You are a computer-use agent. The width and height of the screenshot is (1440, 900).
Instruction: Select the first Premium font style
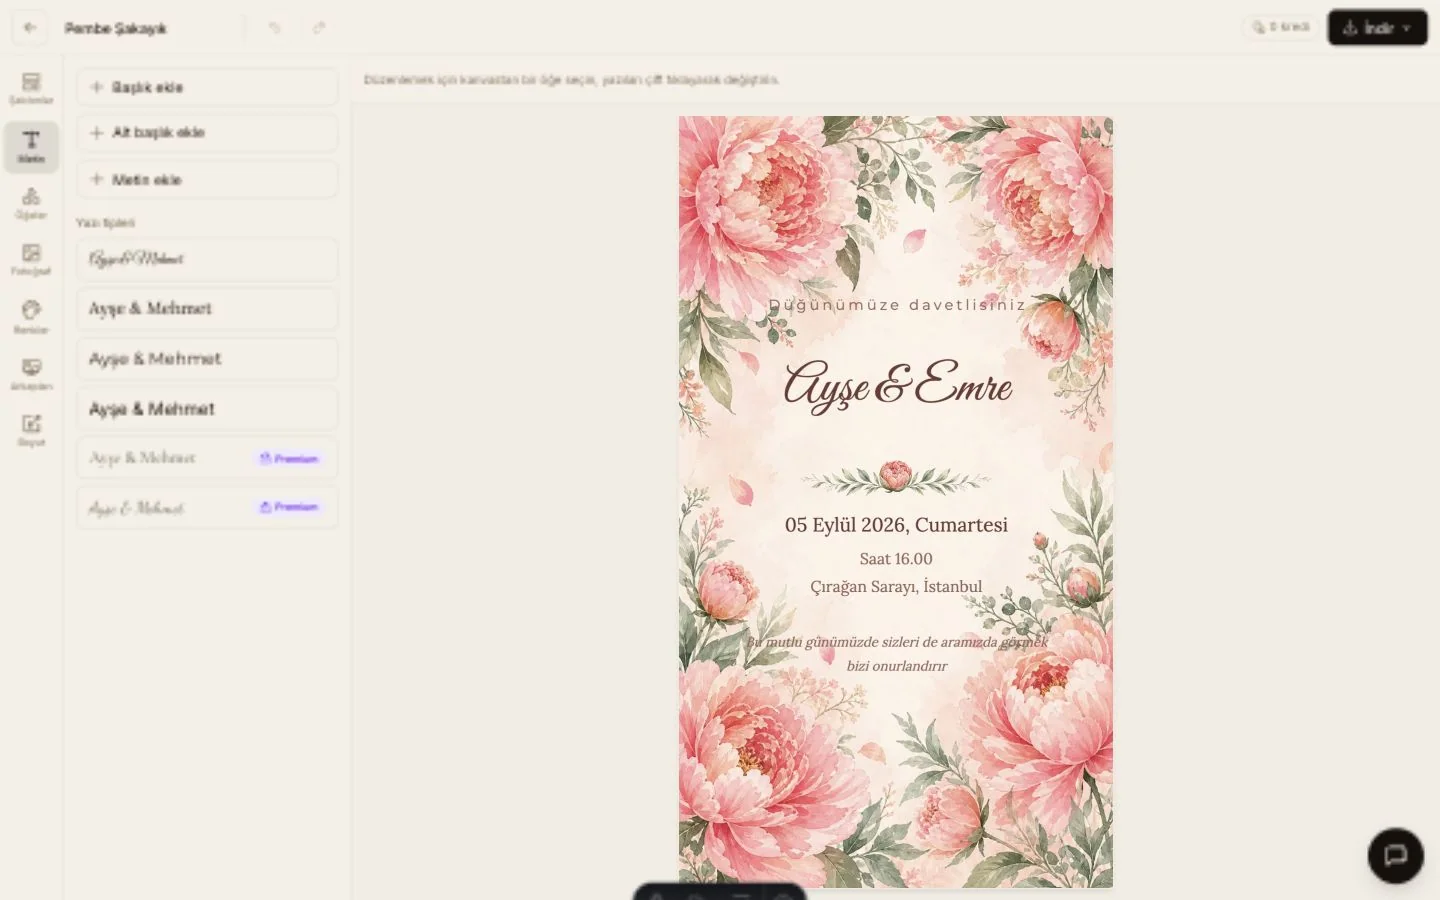click(x=207, y=458)
